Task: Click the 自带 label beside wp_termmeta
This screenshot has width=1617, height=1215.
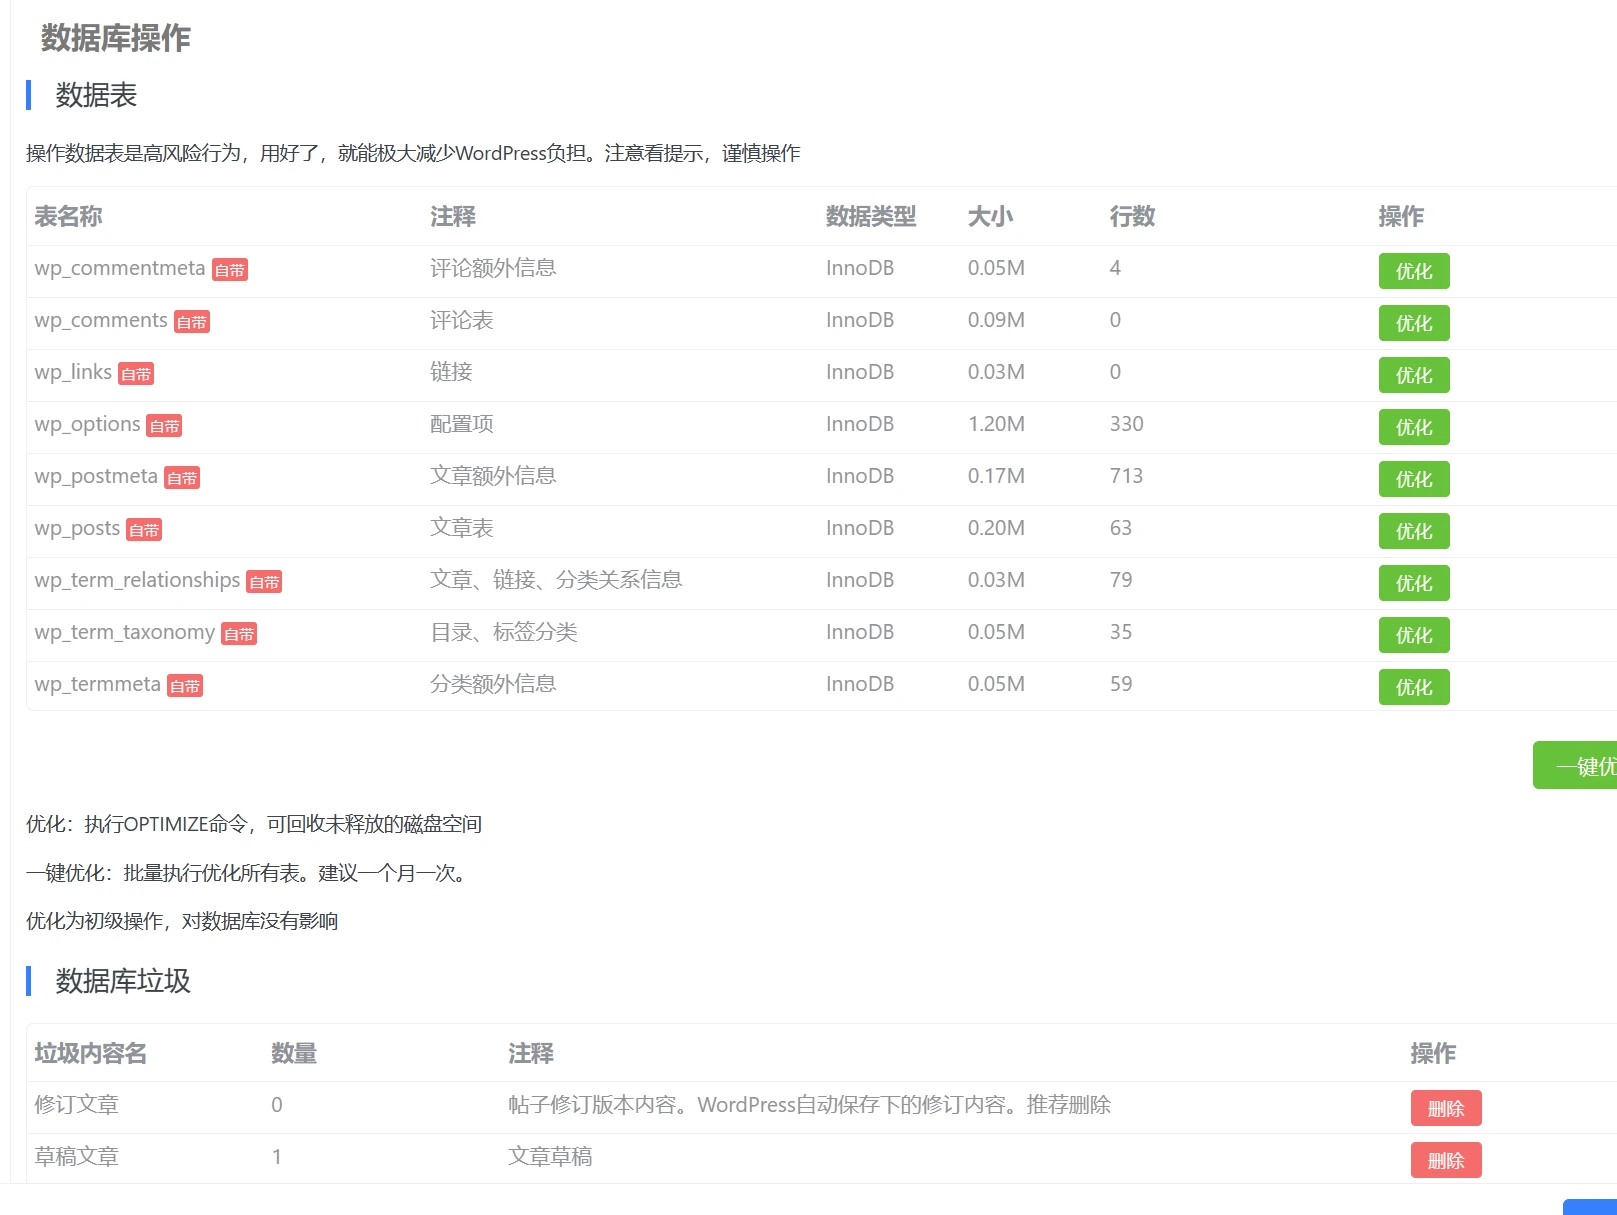Action: (185, 686)
